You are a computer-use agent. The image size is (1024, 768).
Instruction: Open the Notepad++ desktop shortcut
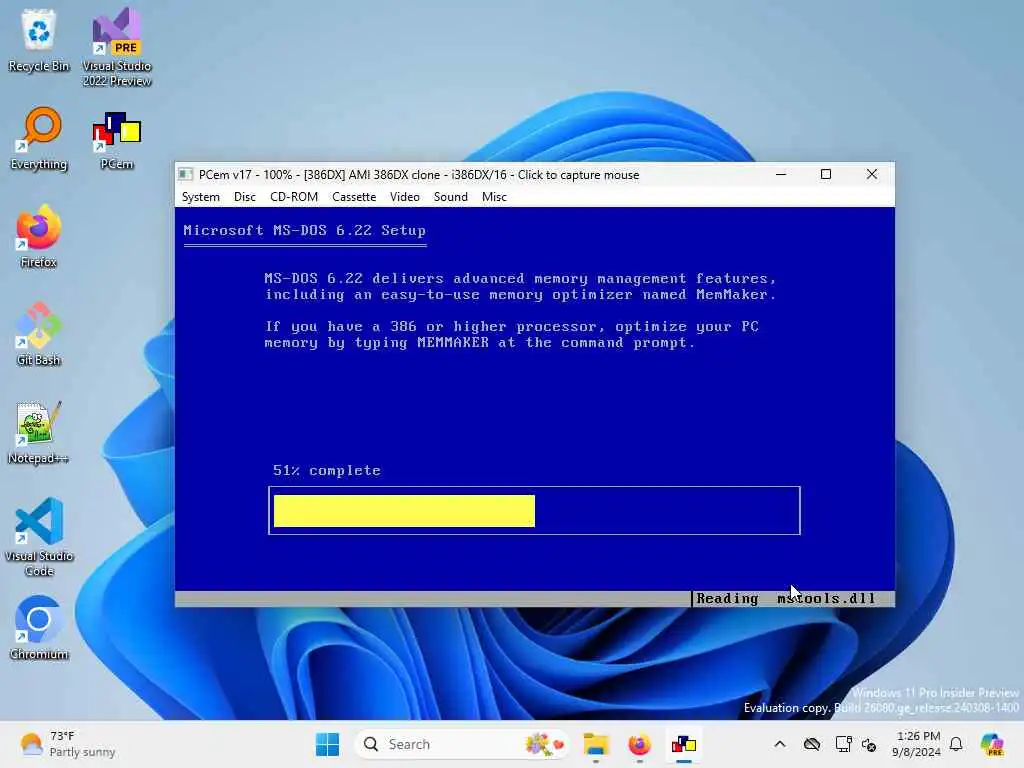39,432
